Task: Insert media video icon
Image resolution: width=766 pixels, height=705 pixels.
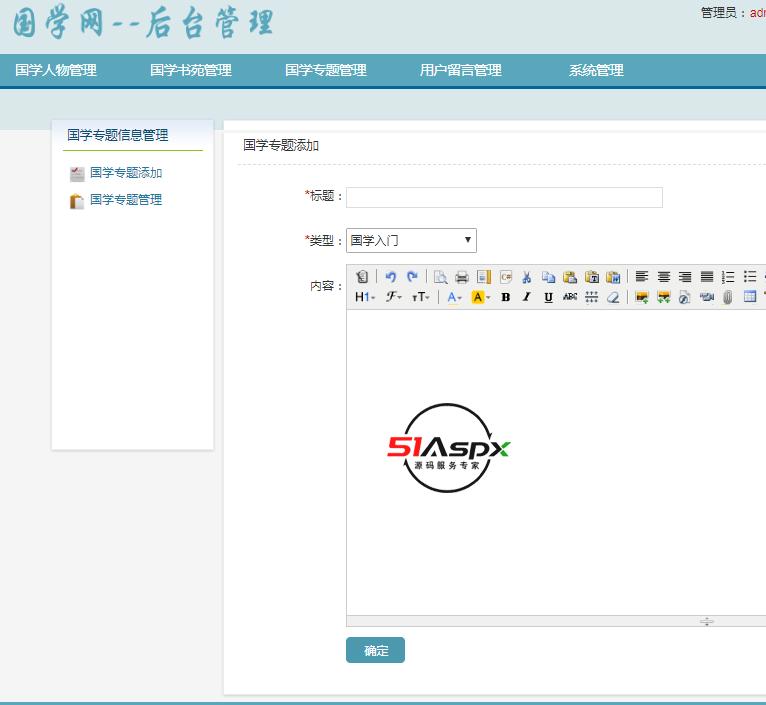Action: pyautogui.click(x=706, y=297)
